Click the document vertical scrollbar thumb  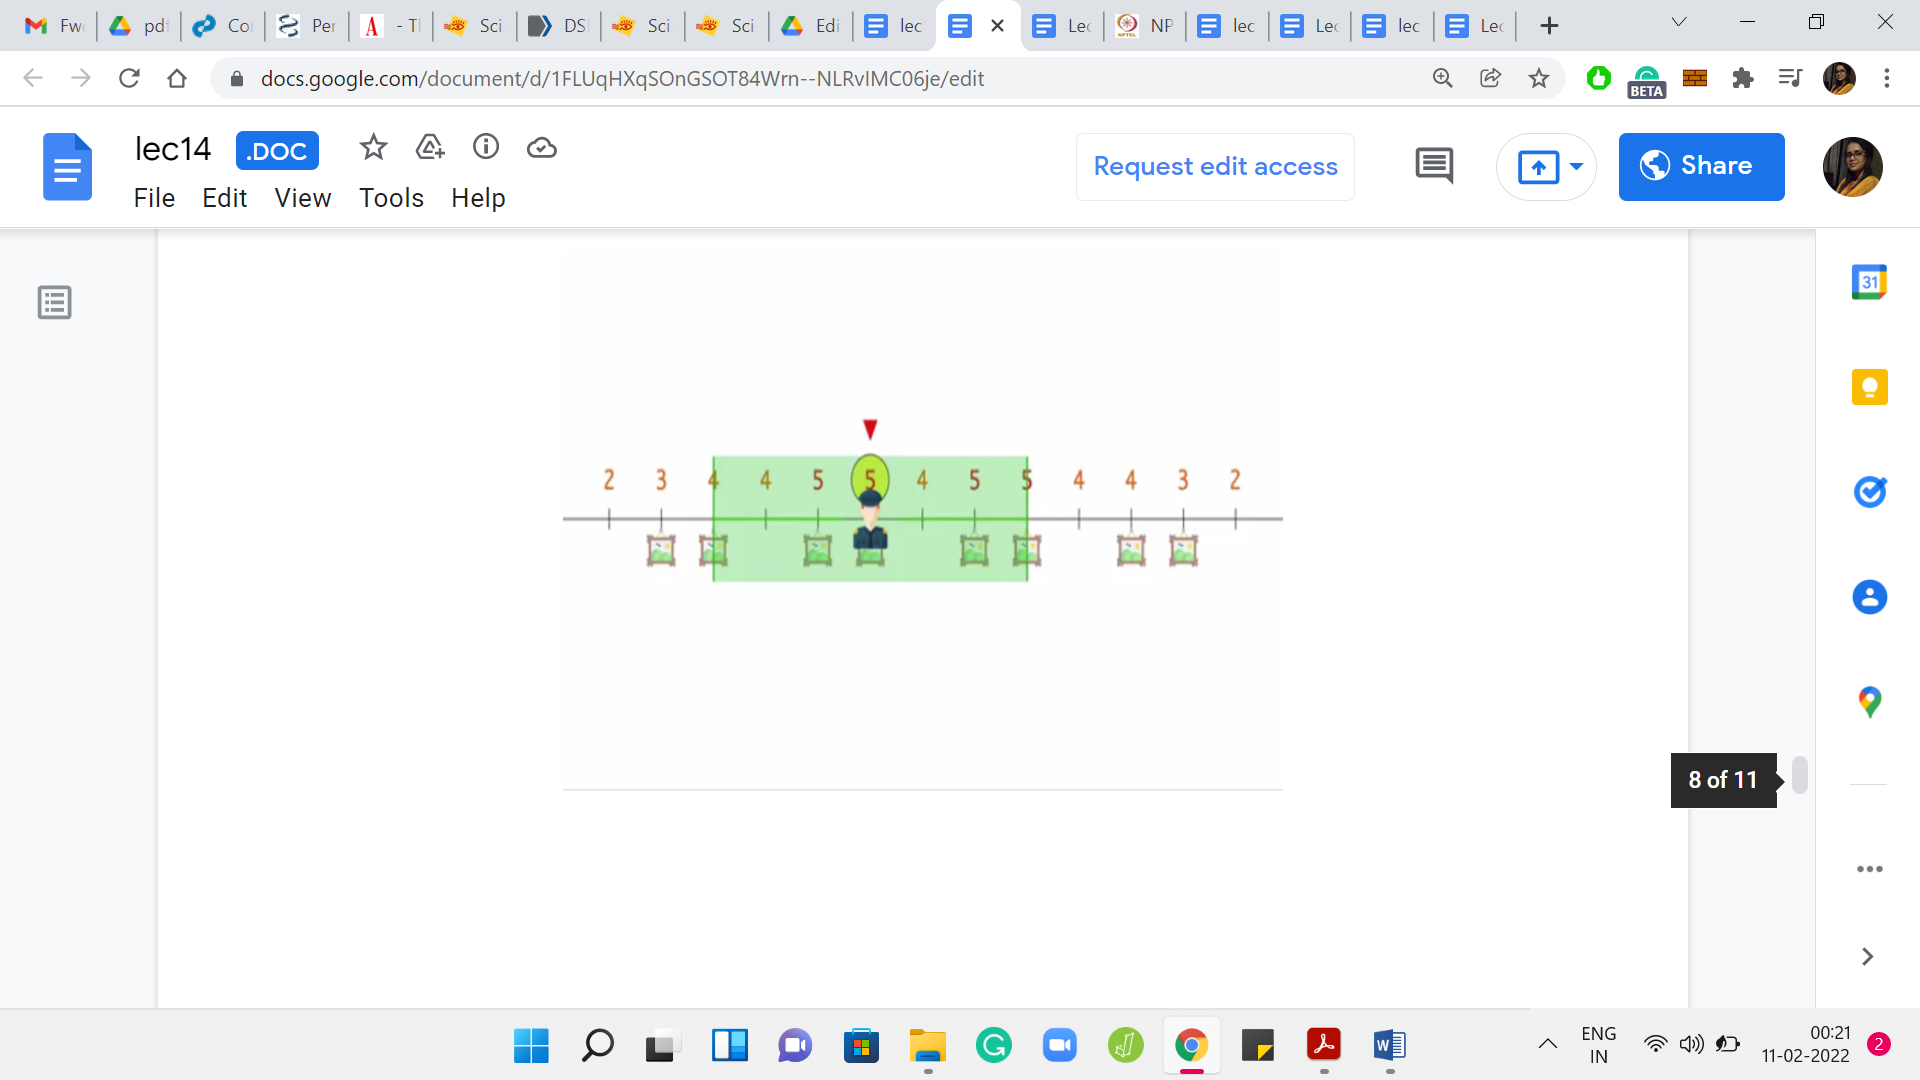click(1799, 775)
